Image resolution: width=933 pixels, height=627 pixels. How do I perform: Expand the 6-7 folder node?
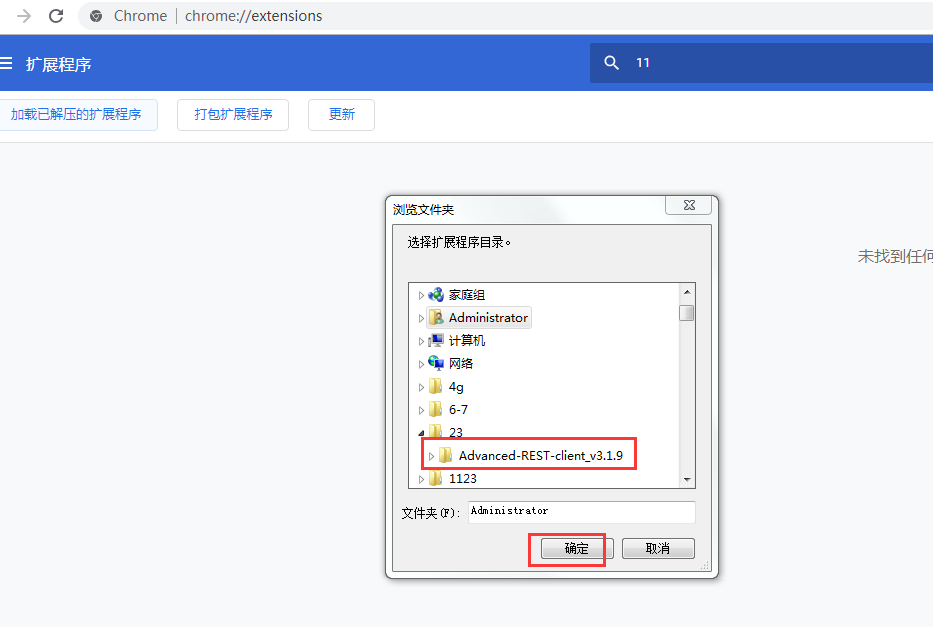pyautogui.click(x=421, y=410)
